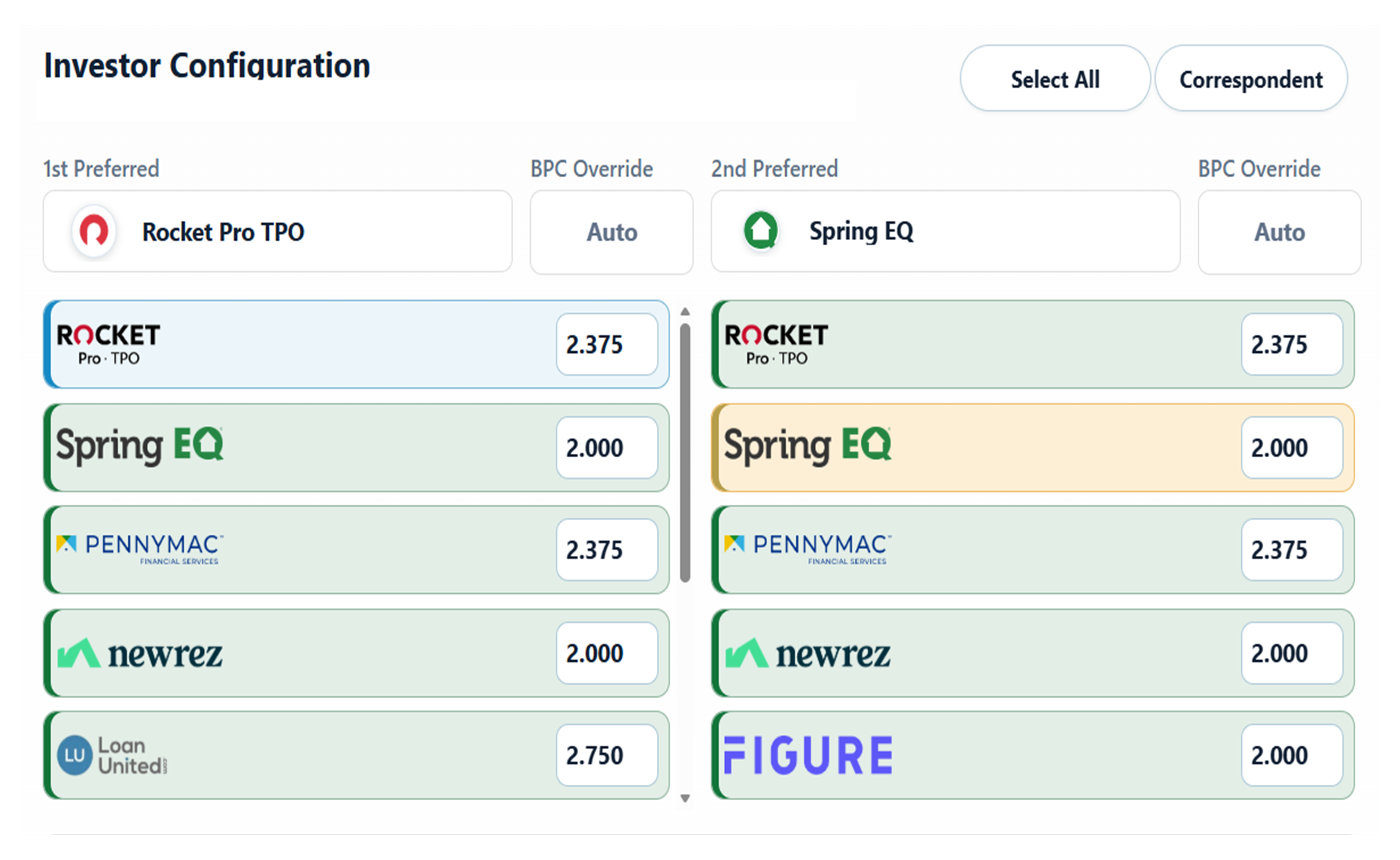Click Spring EQ green house icon in 2nd Preferred
The height and width of the screenshot is (860, 1400).
point(761,232)
